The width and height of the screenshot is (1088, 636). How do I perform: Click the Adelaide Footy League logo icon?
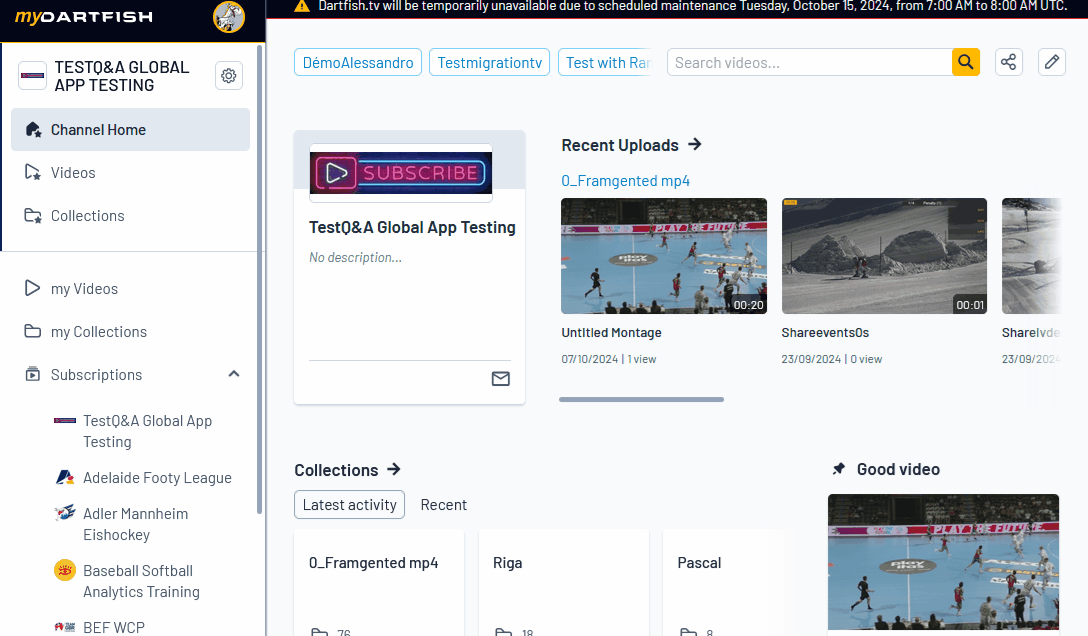65,477
